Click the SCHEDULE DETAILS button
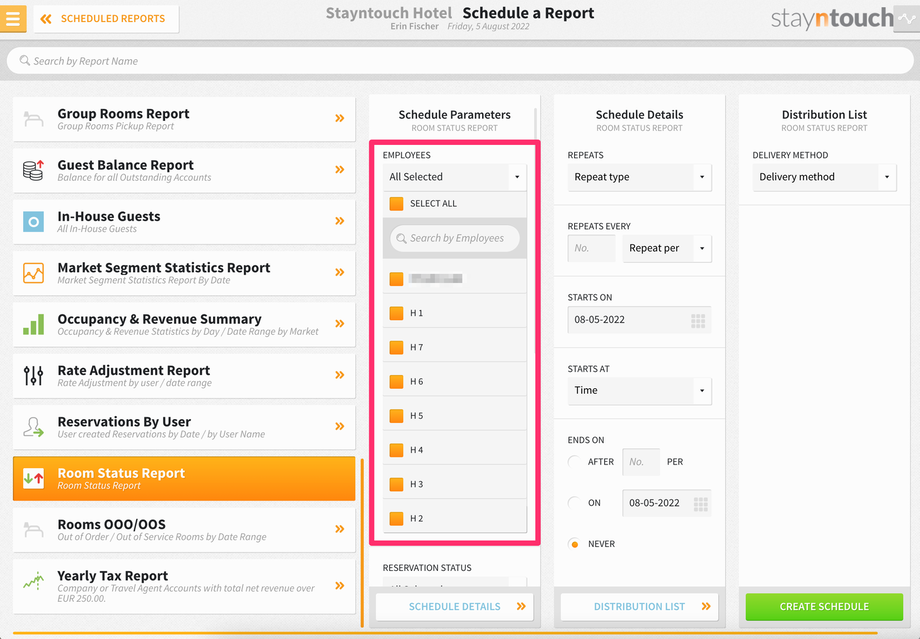 click(x=455, y=607)
